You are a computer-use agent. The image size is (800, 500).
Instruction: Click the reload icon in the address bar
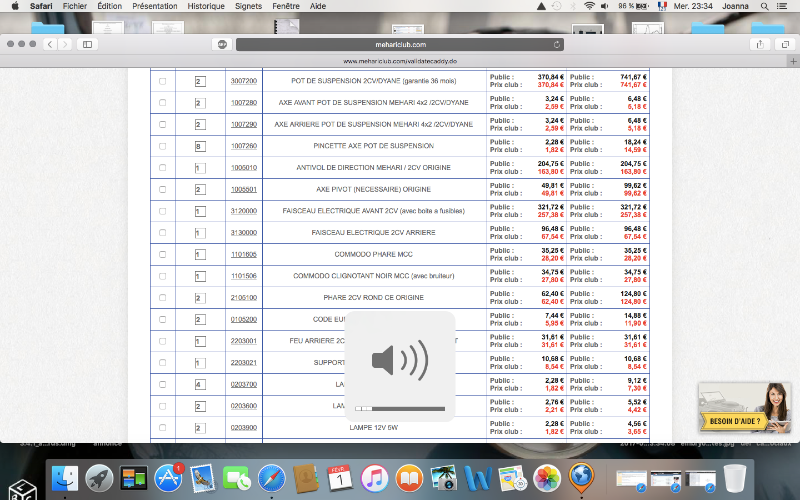pos(556,44)
